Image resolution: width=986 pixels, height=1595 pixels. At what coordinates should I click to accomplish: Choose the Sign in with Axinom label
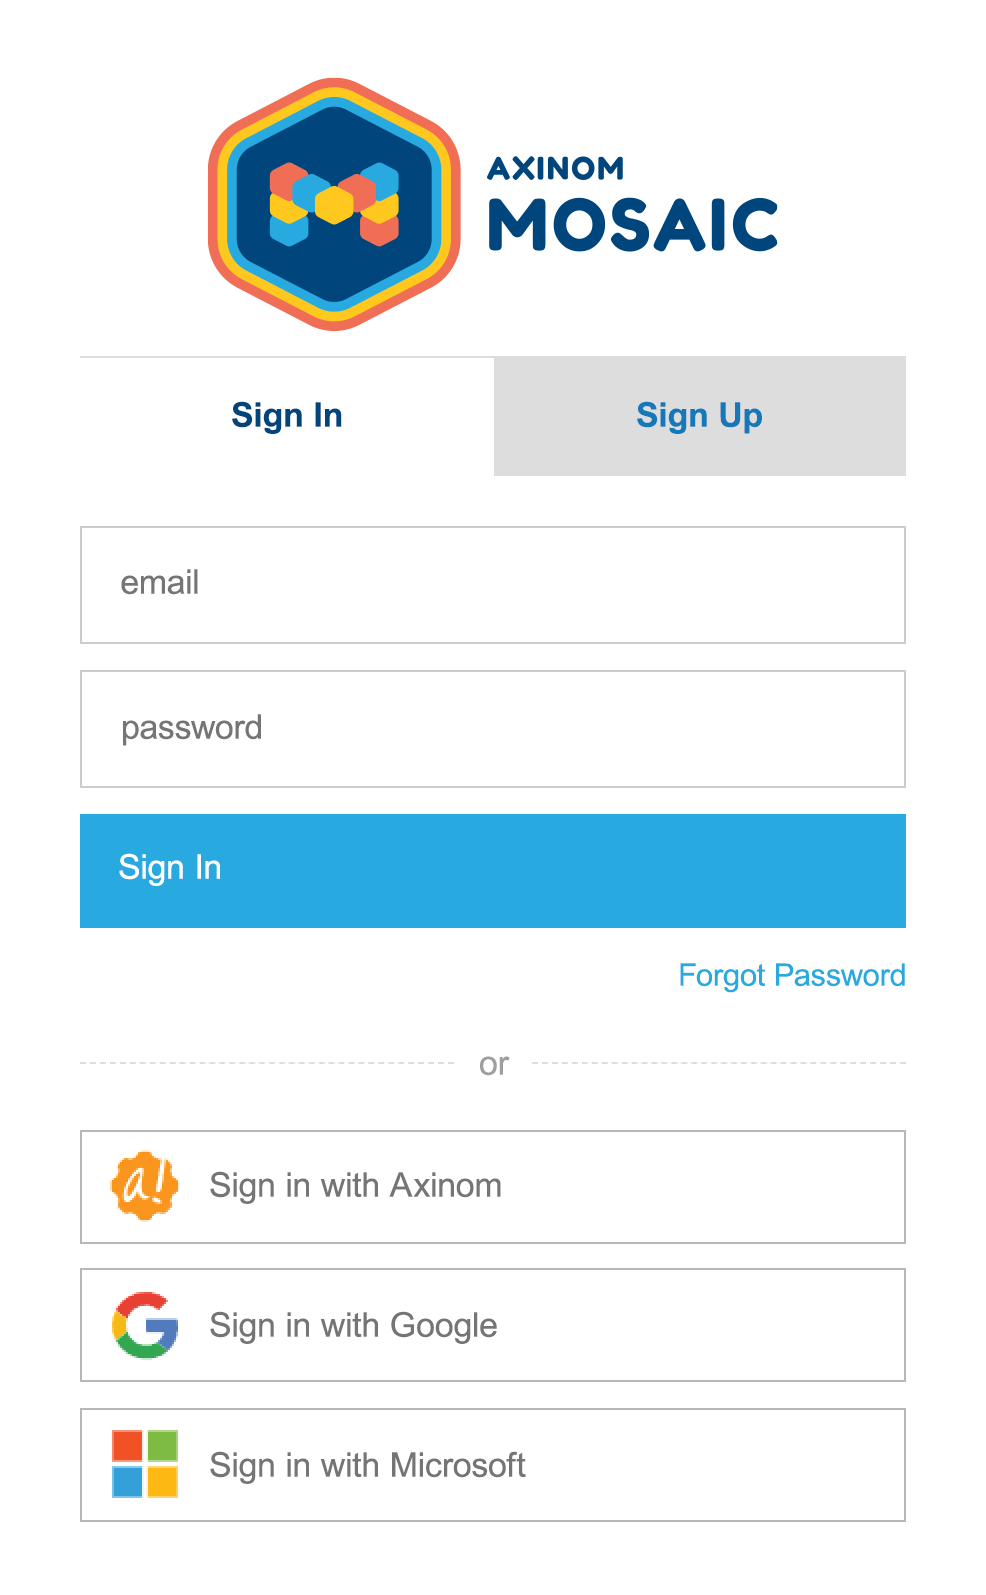pos(356,1186)
